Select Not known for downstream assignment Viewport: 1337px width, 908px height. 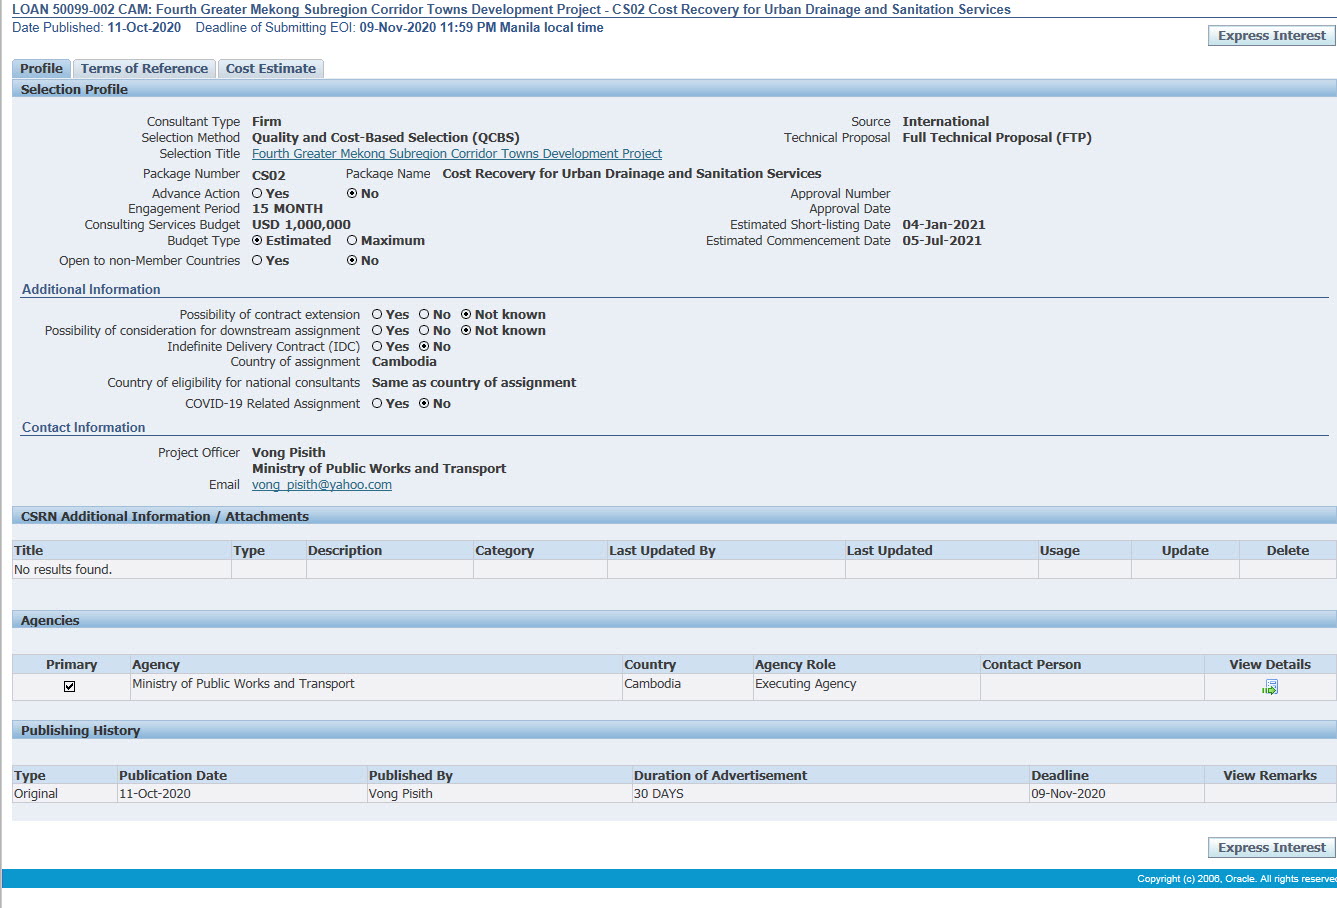click(466, 331)
